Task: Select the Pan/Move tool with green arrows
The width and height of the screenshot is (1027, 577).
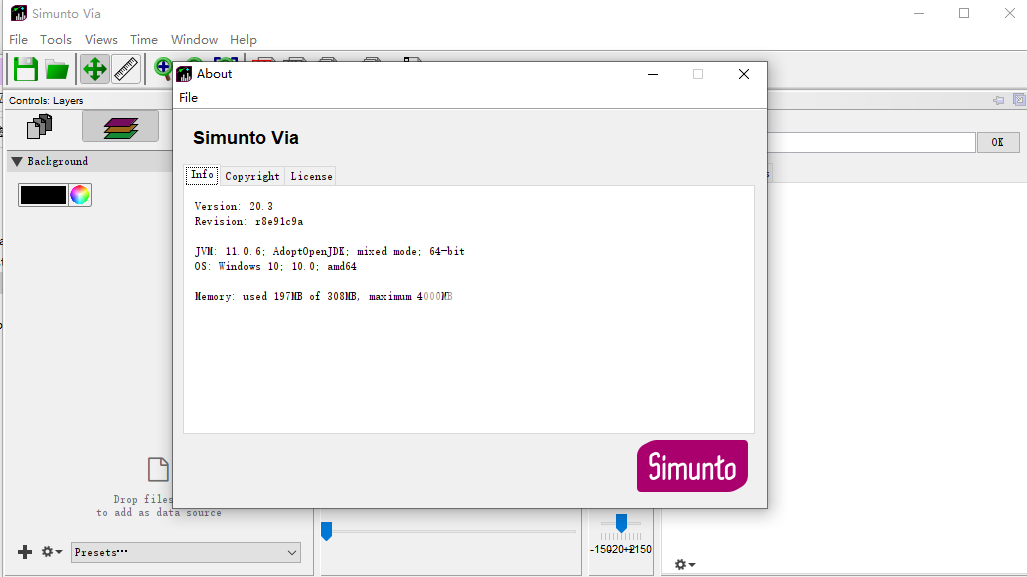Action: 95,69
